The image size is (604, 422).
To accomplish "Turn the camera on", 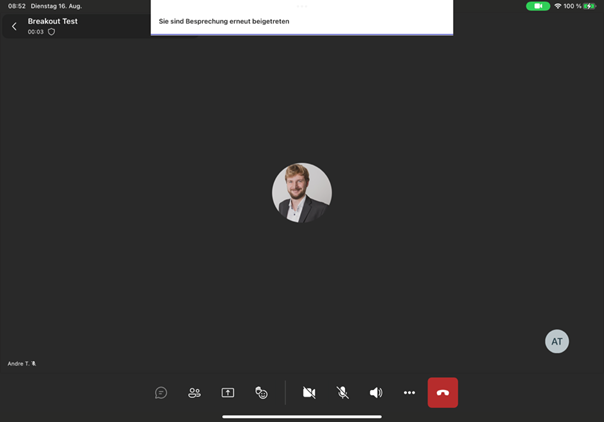I will click(x=309, y=393).
